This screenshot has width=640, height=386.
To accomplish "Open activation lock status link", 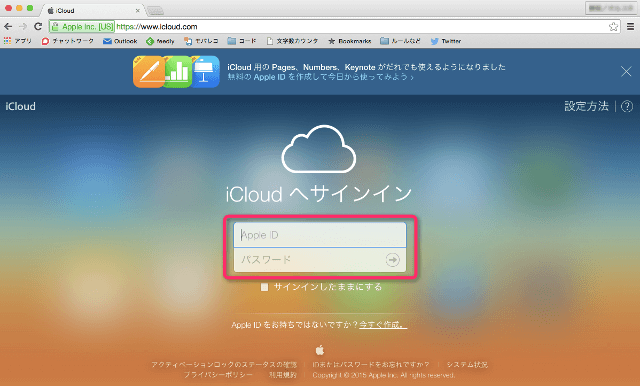I will coord(224,364).
